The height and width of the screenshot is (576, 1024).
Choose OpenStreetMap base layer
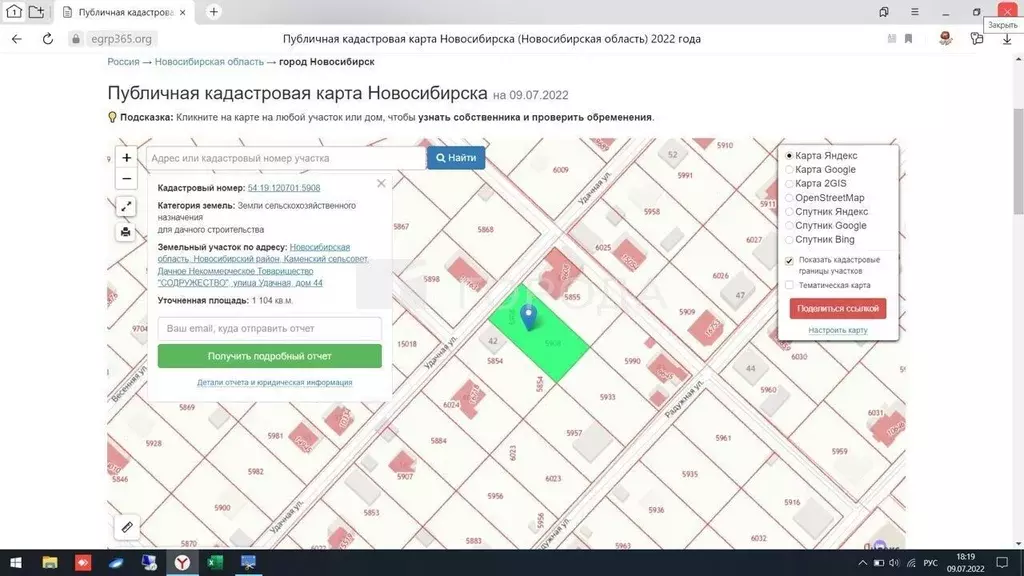tap(789, 198)
